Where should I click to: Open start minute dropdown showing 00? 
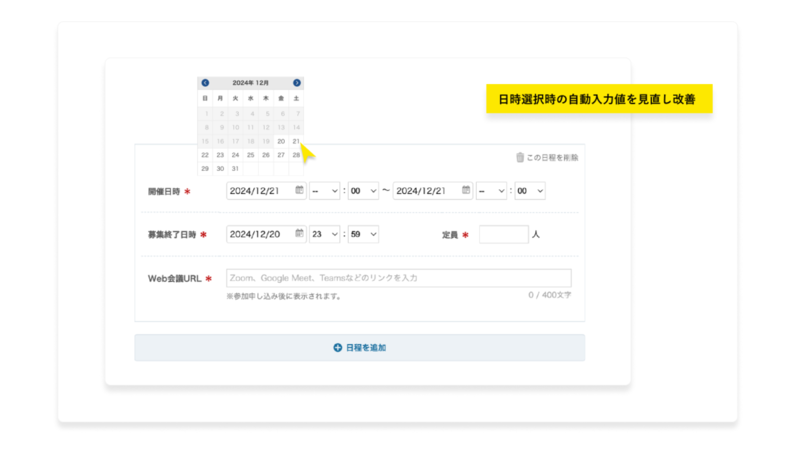(x=363, y=191)
